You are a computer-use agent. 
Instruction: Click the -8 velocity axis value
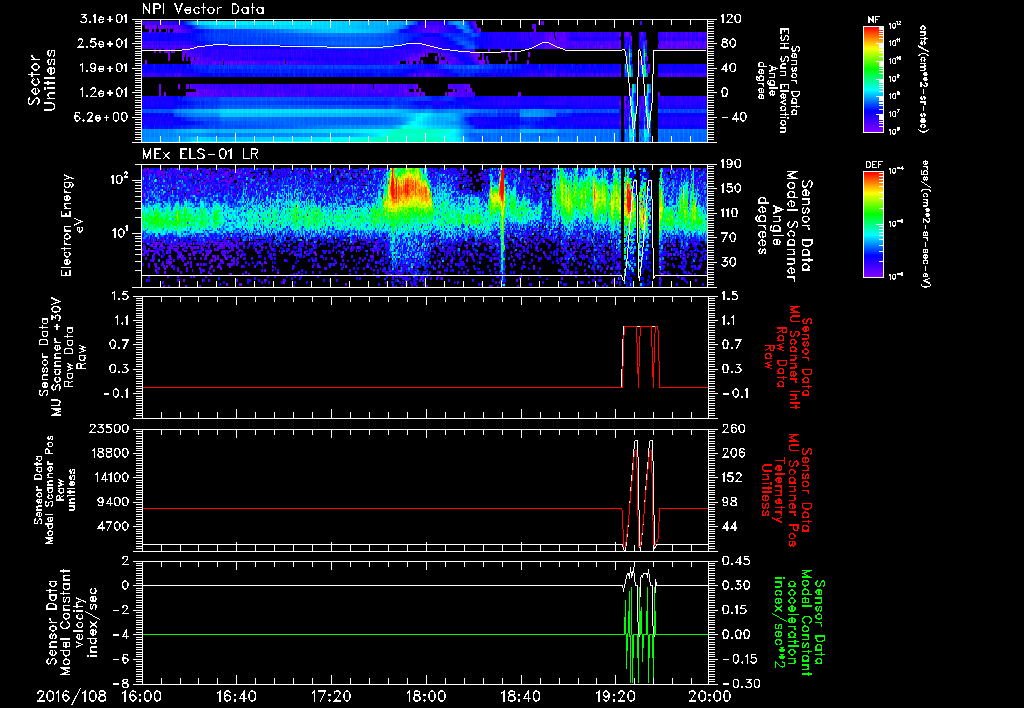click(x=122, y=683)
